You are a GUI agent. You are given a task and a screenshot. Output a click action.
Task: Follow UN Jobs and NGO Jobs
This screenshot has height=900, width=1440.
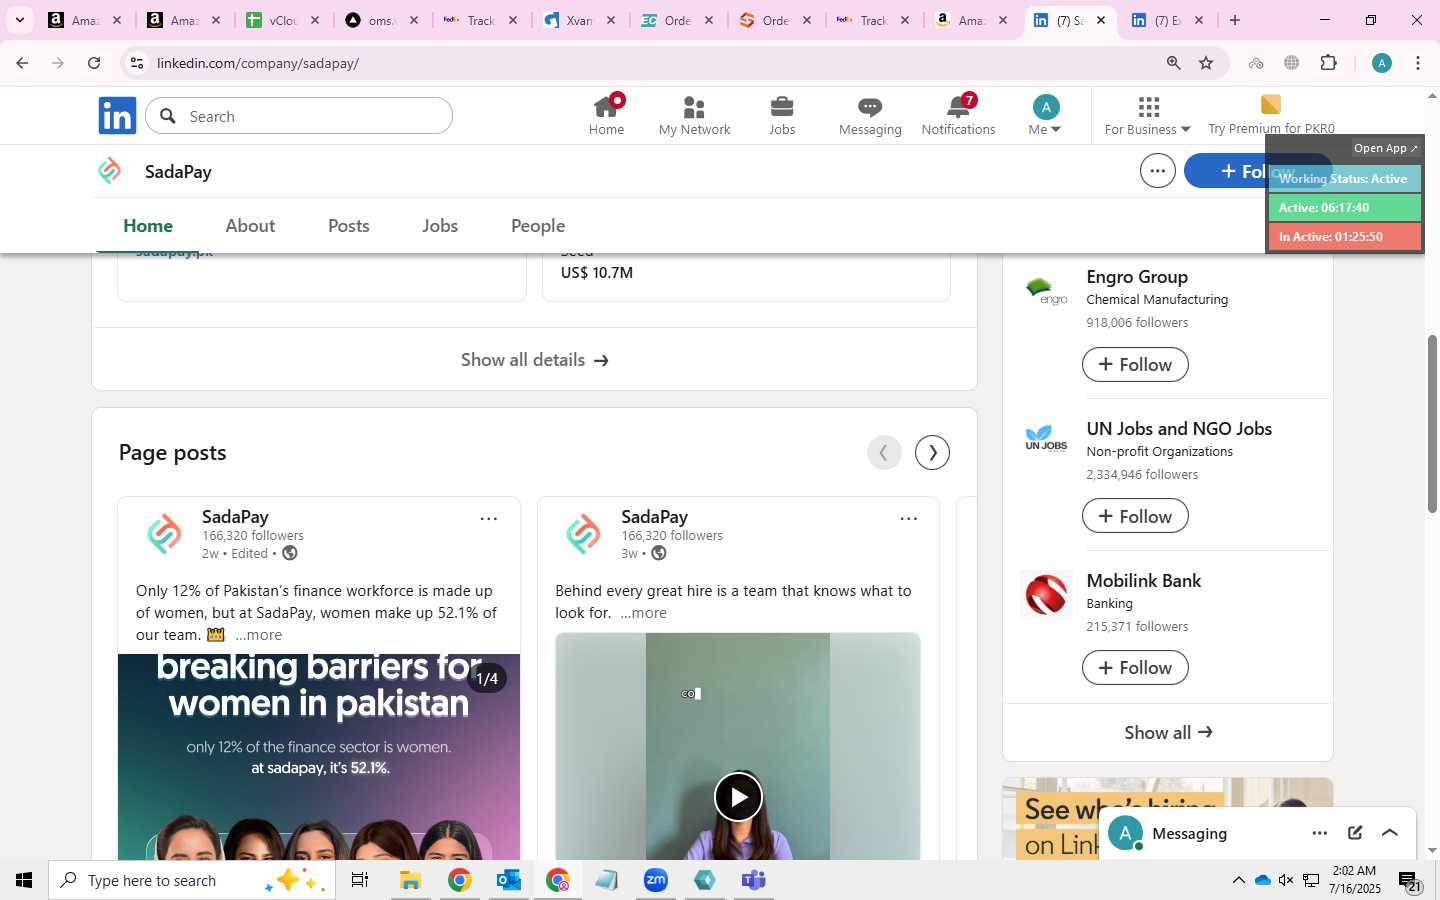(x=1135, y=517)
